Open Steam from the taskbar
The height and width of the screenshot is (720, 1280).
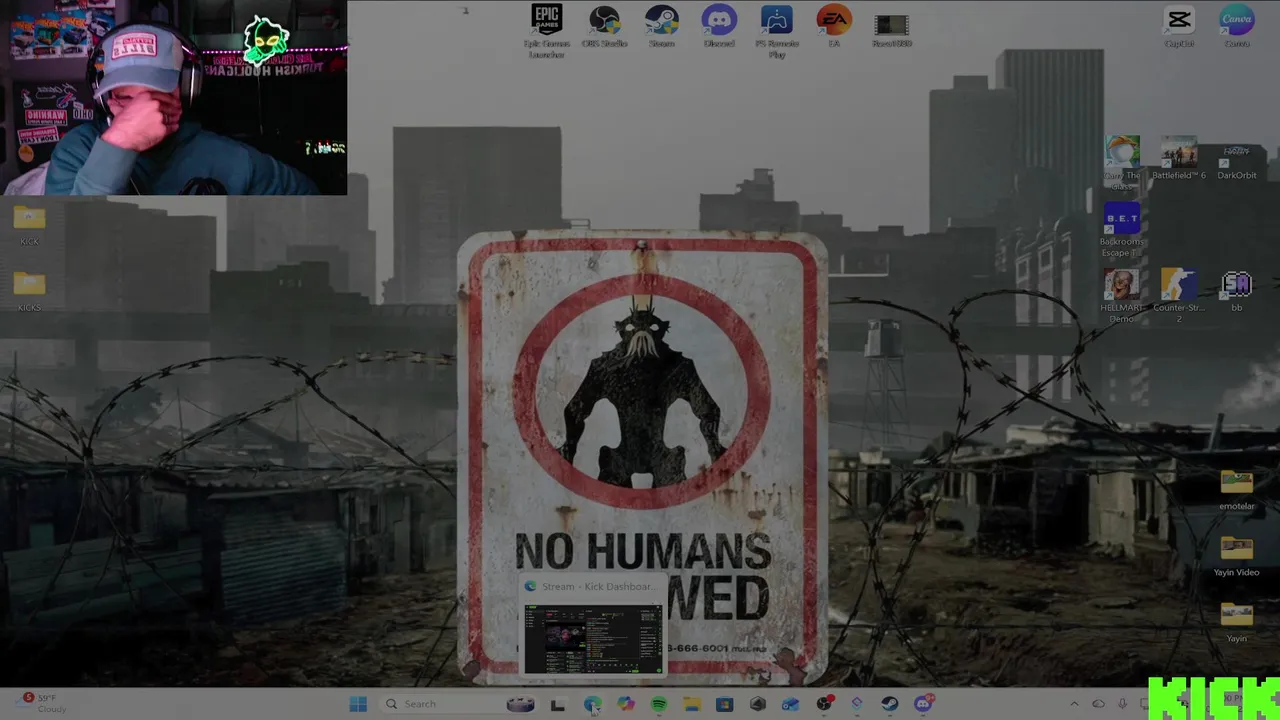(889, 704)
